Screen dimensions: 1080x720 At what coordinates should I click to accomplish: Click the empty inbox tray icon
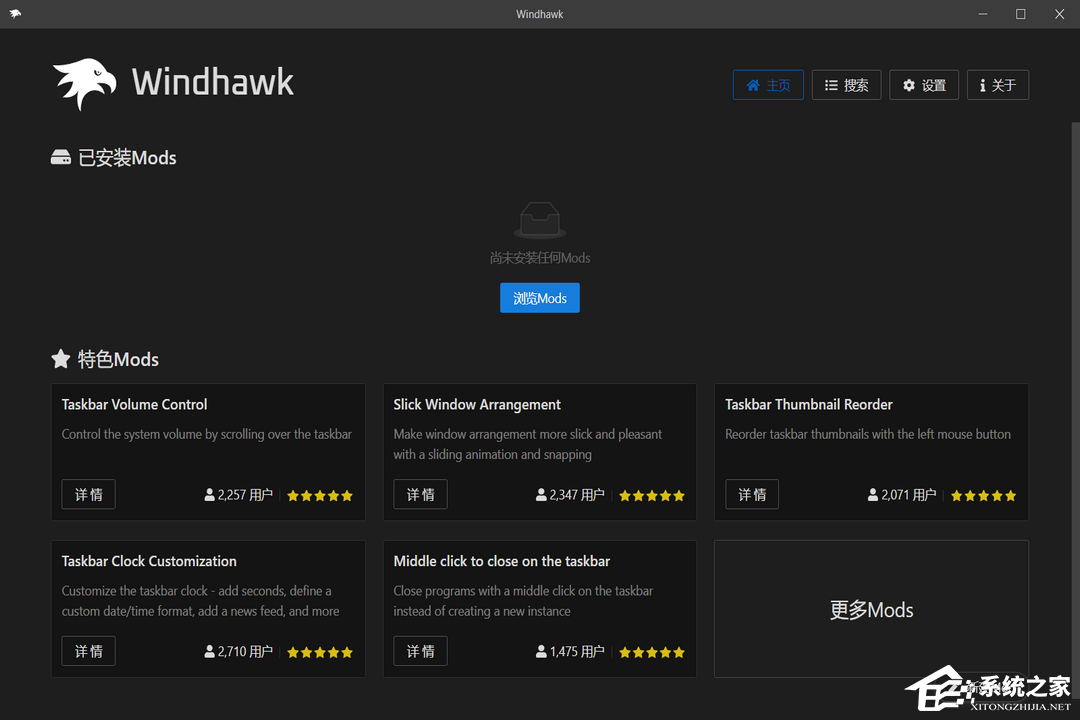coord(540,220)
